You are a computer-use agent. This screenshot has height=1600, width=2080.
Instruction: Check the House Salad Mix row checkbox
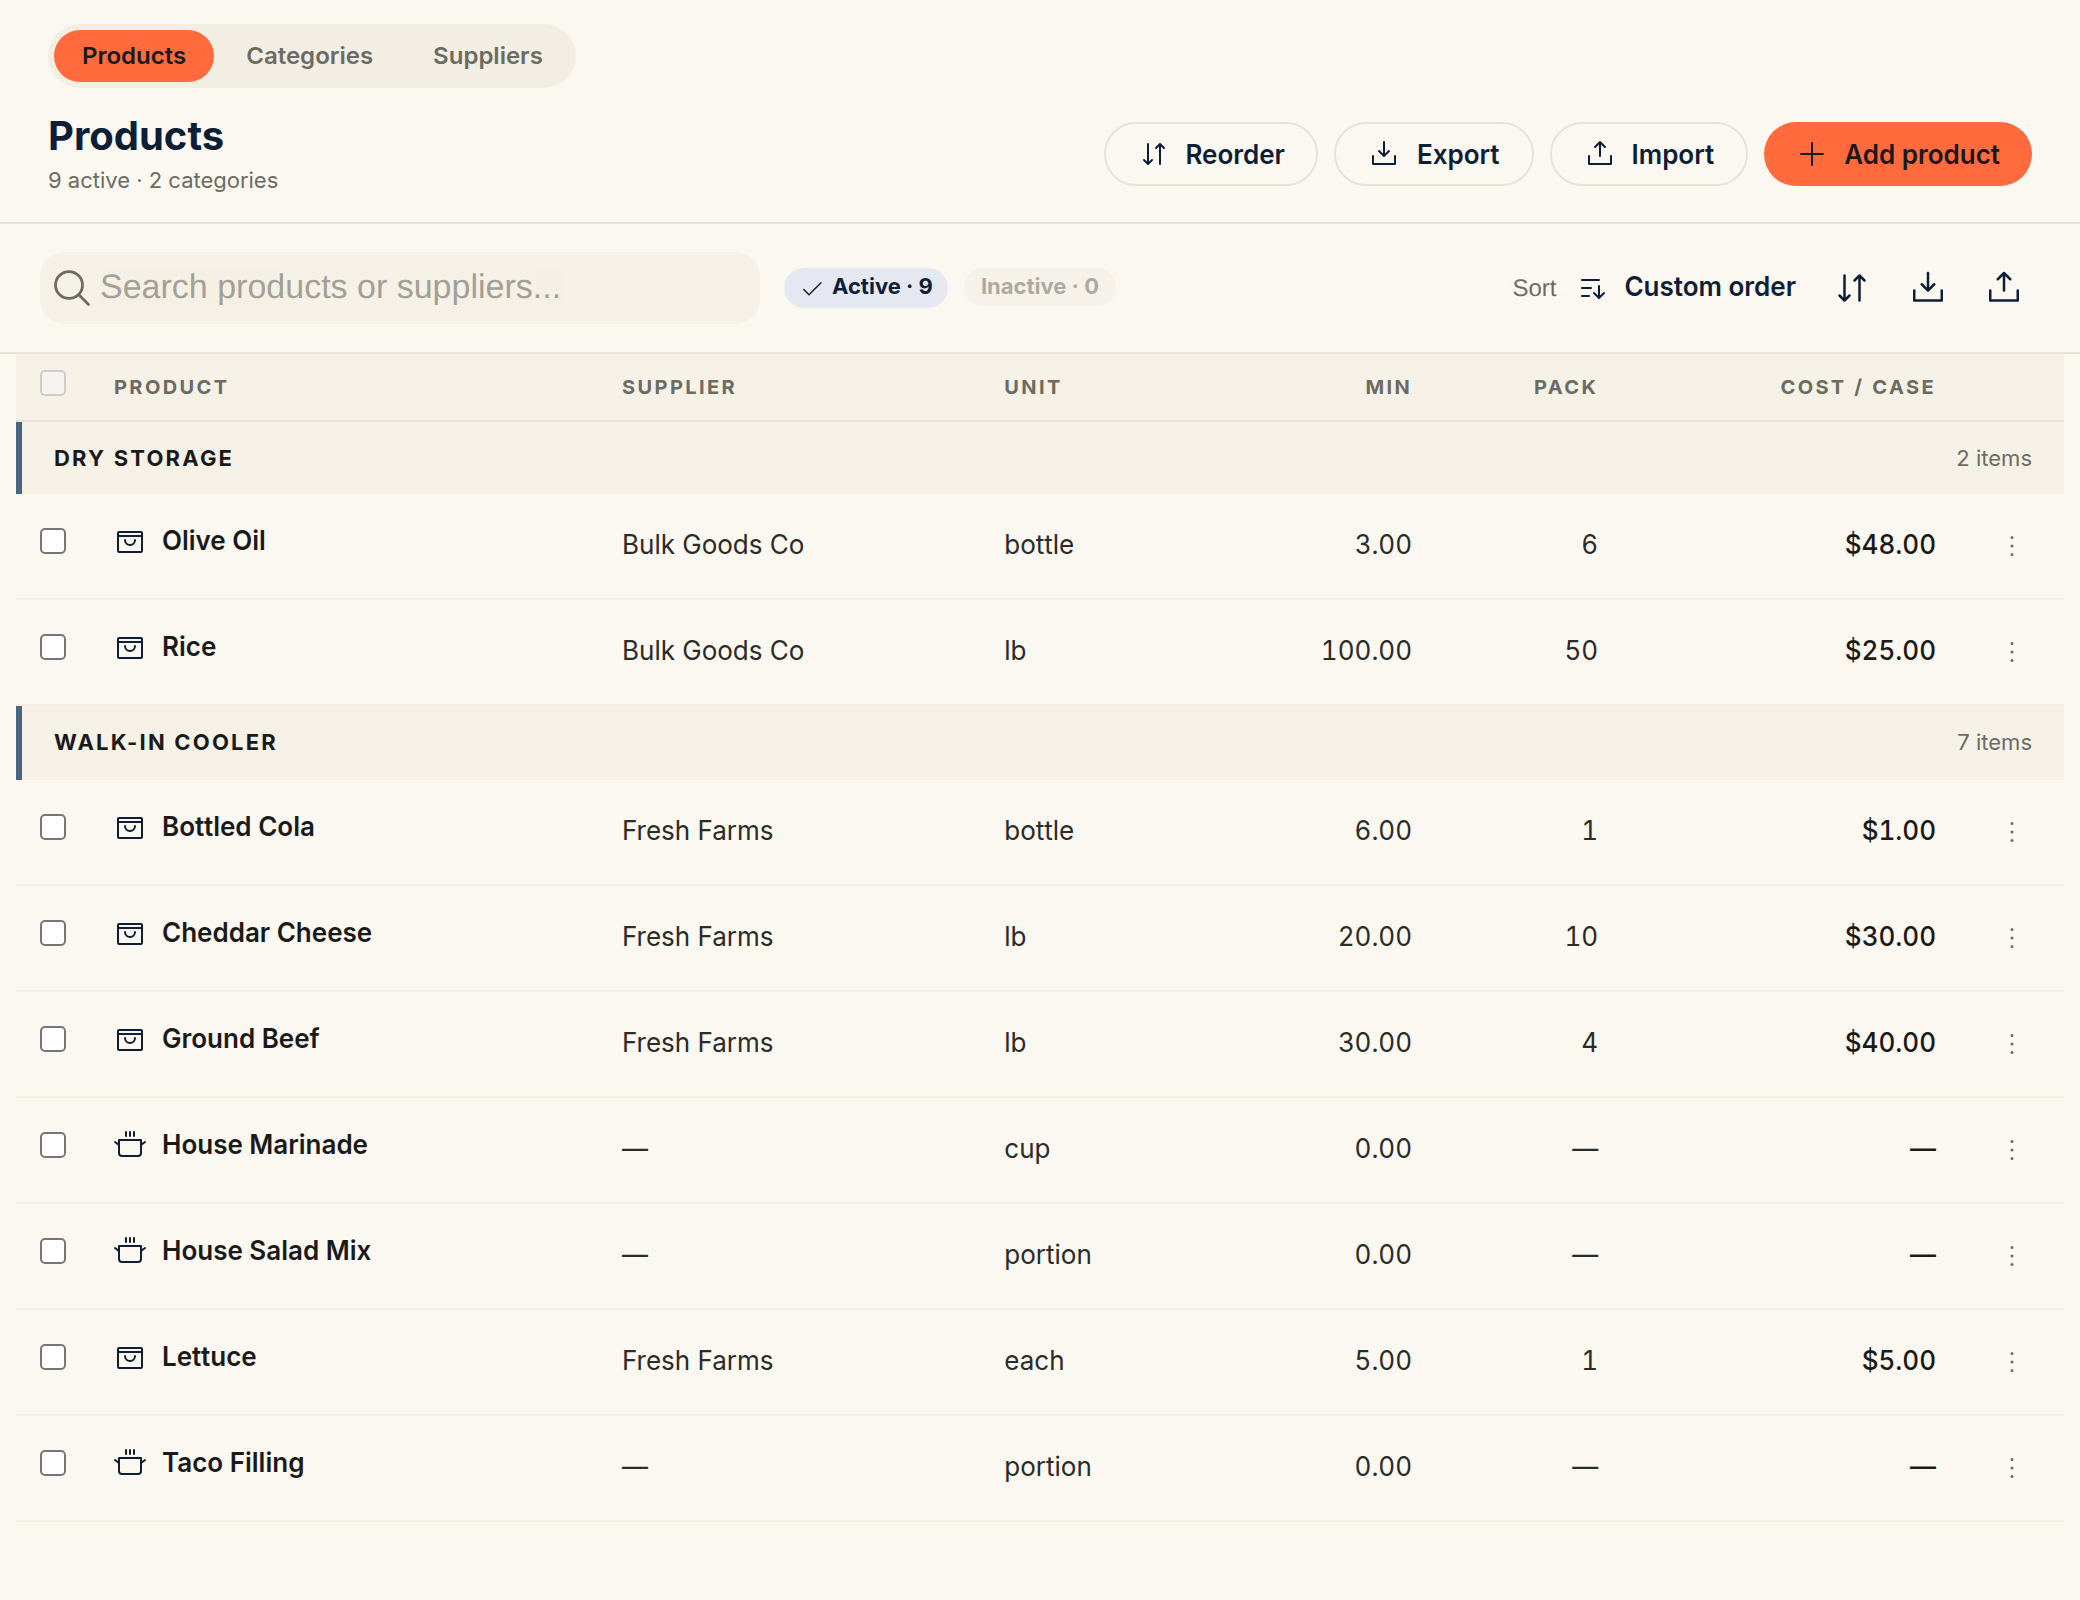[53, 1251]
